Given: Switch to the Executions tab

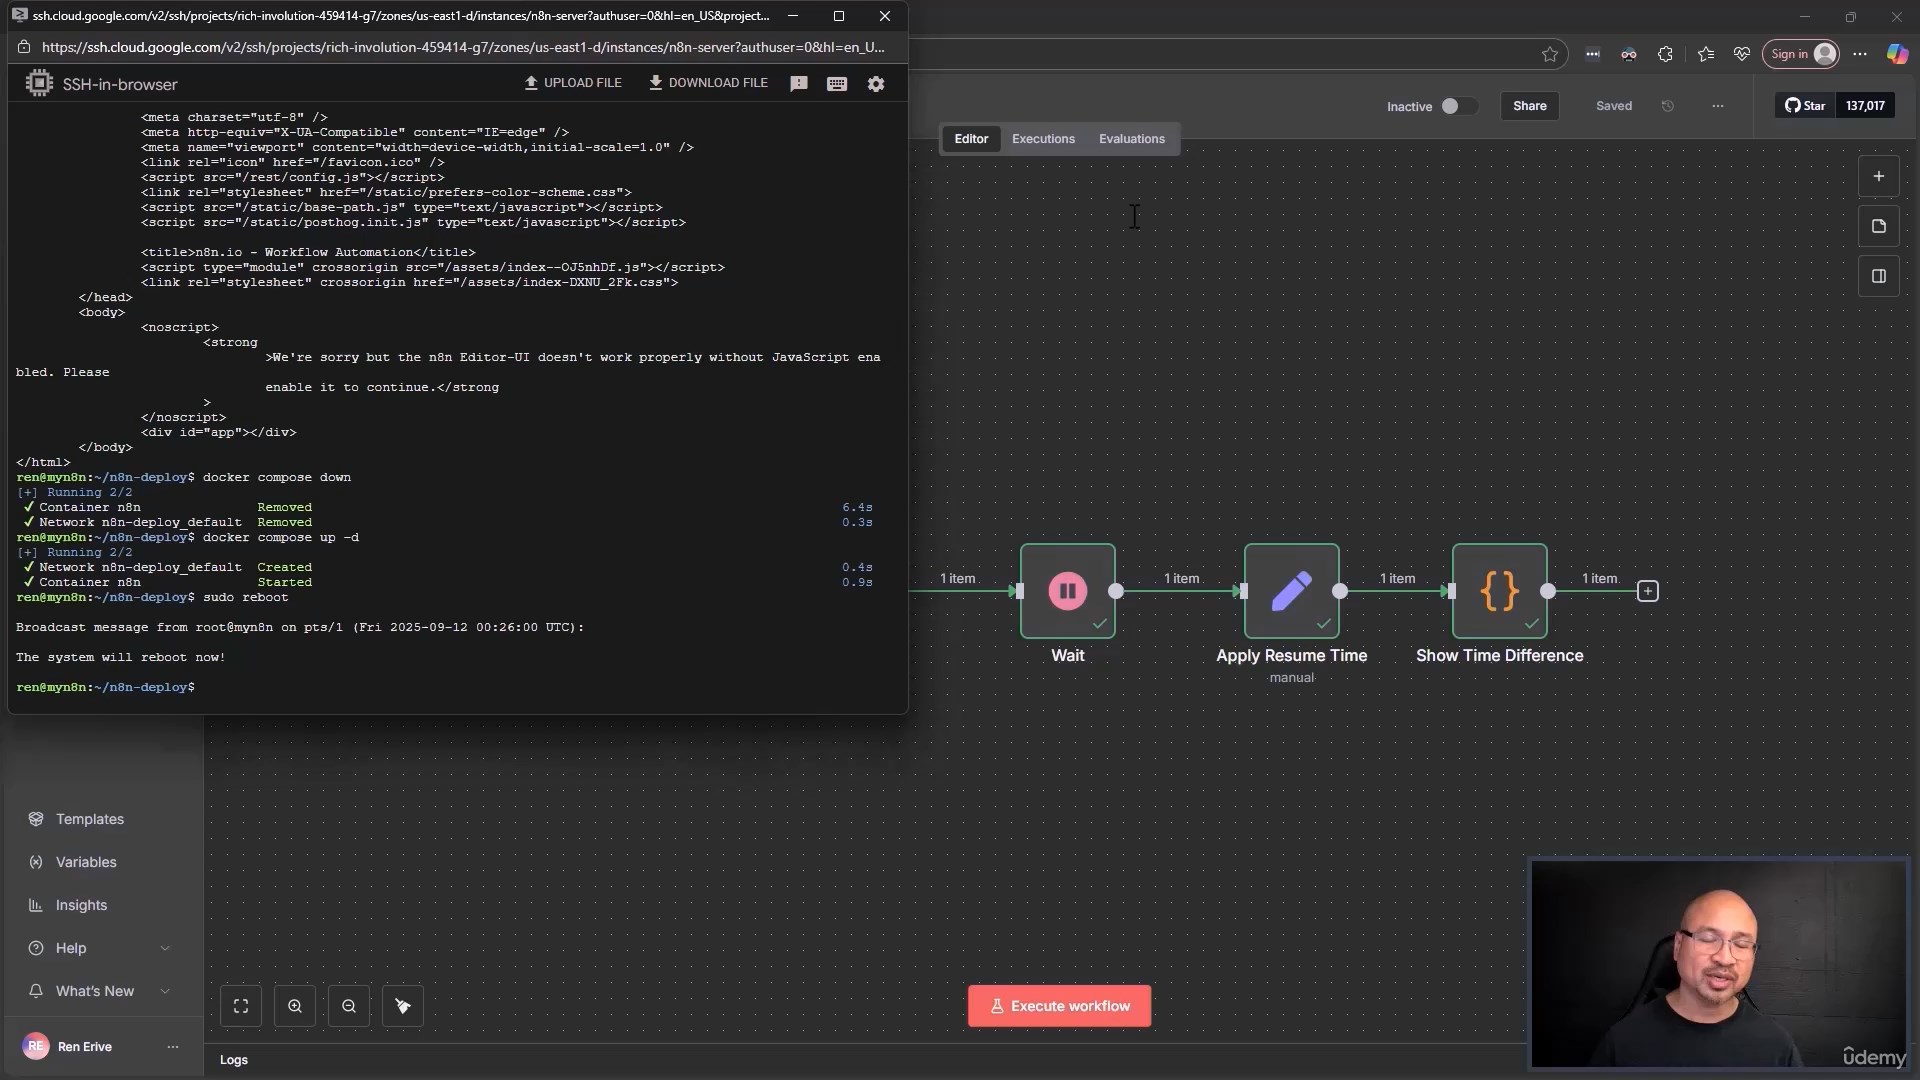Looking at the screenshot, I should coord(1043,139).
